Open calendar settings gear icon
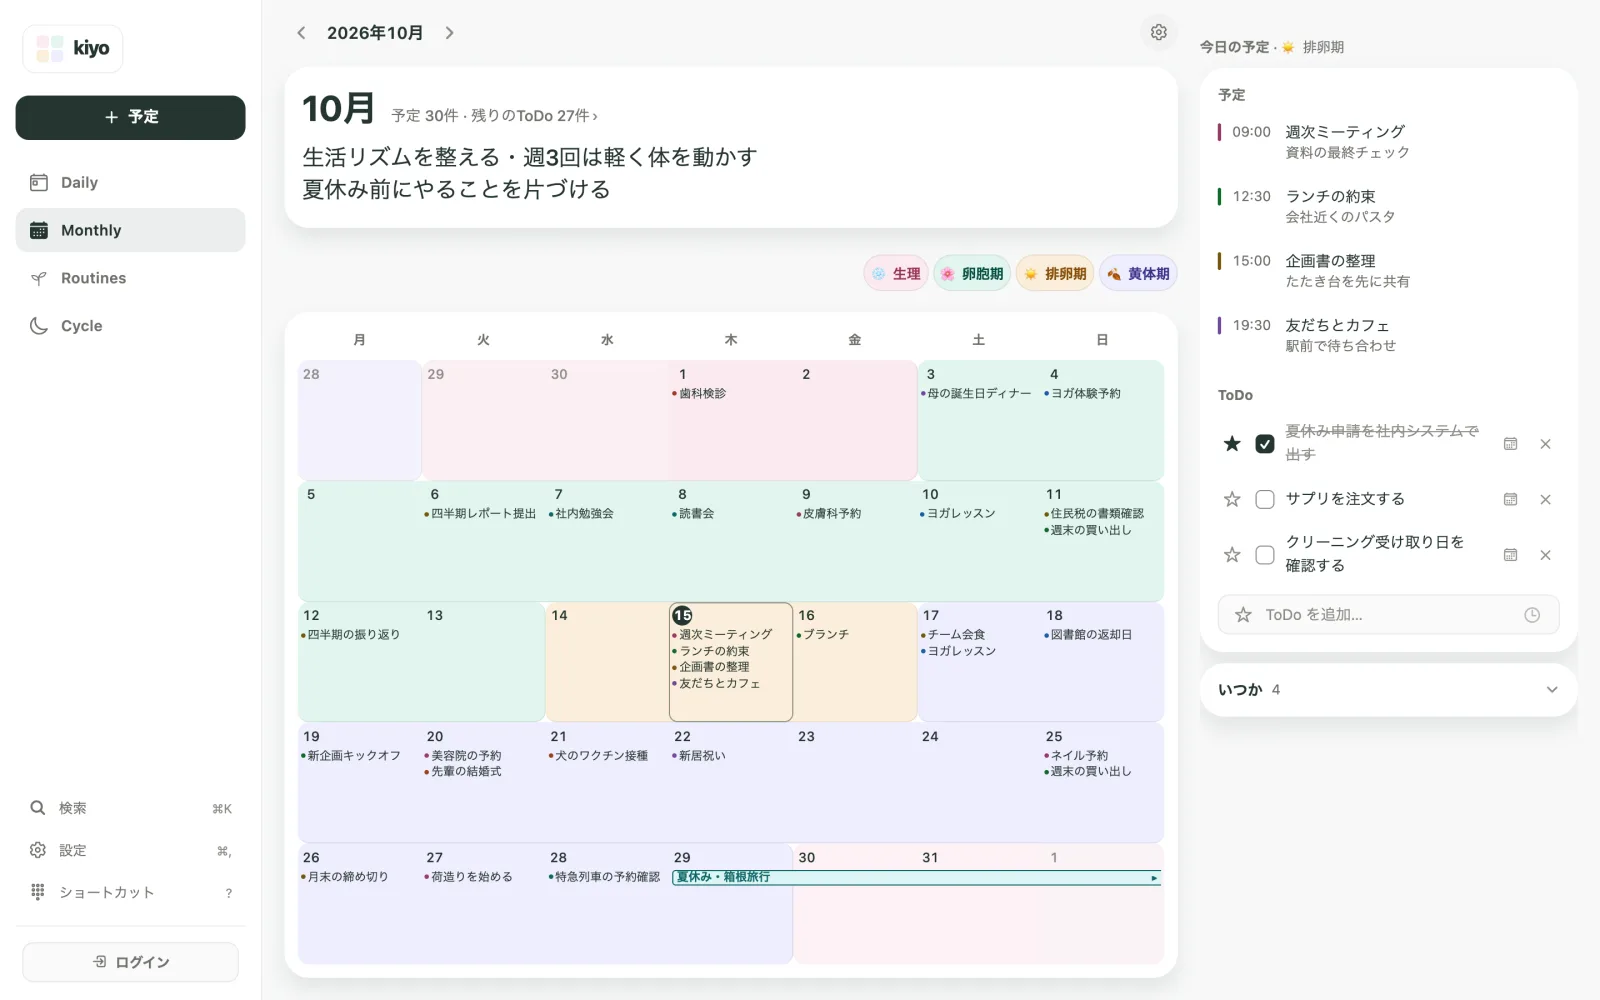Screen dimensions: 1600x1000 (1158, 32)
